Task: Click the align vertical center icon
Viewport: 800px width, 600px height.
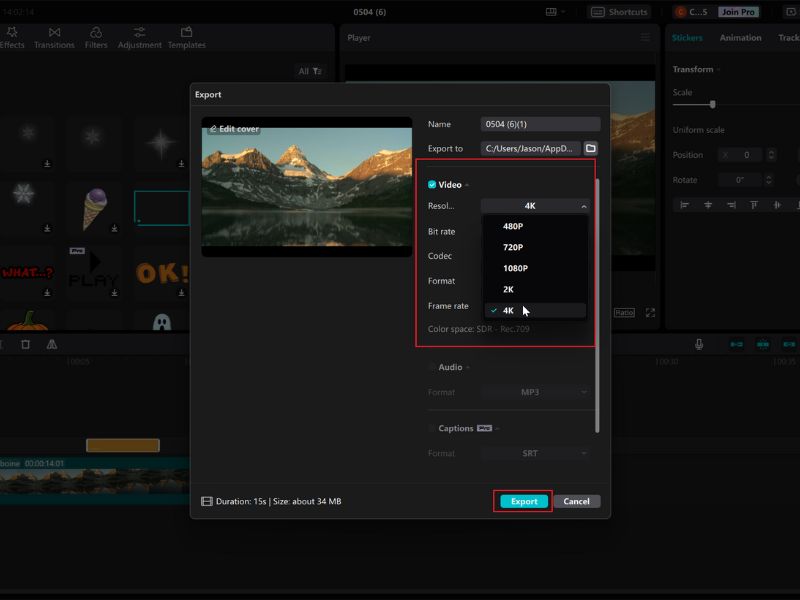Action: tap(777, 205)
